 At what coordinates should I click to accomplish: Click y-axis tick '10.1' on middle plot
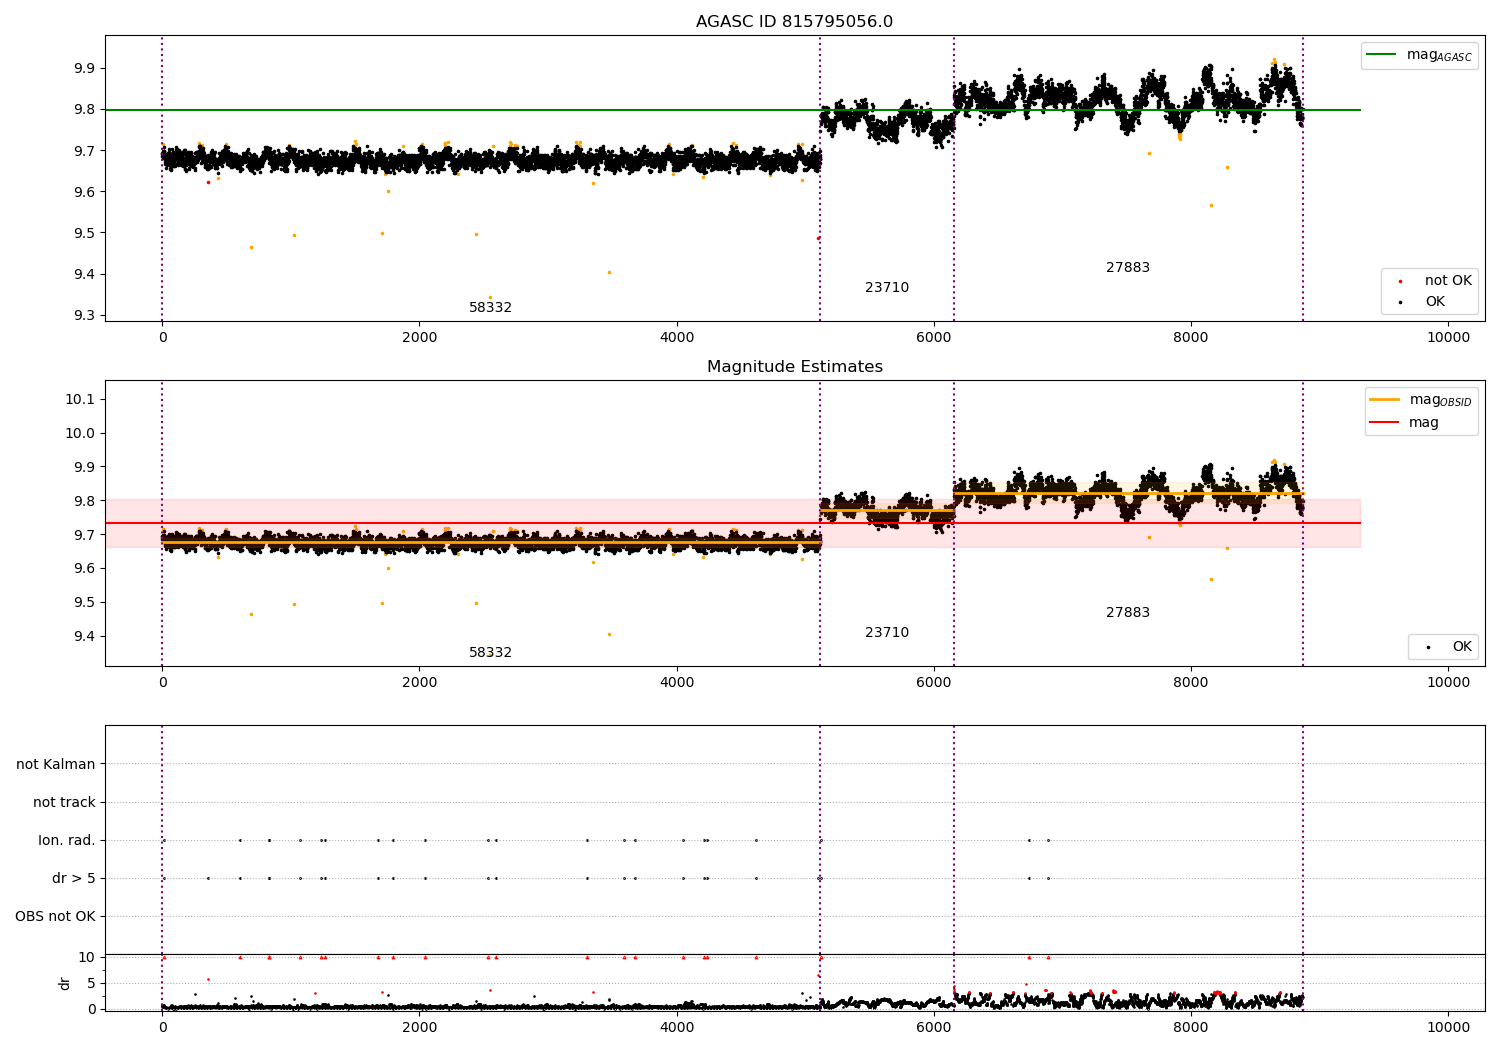click(x=80, y=400)
